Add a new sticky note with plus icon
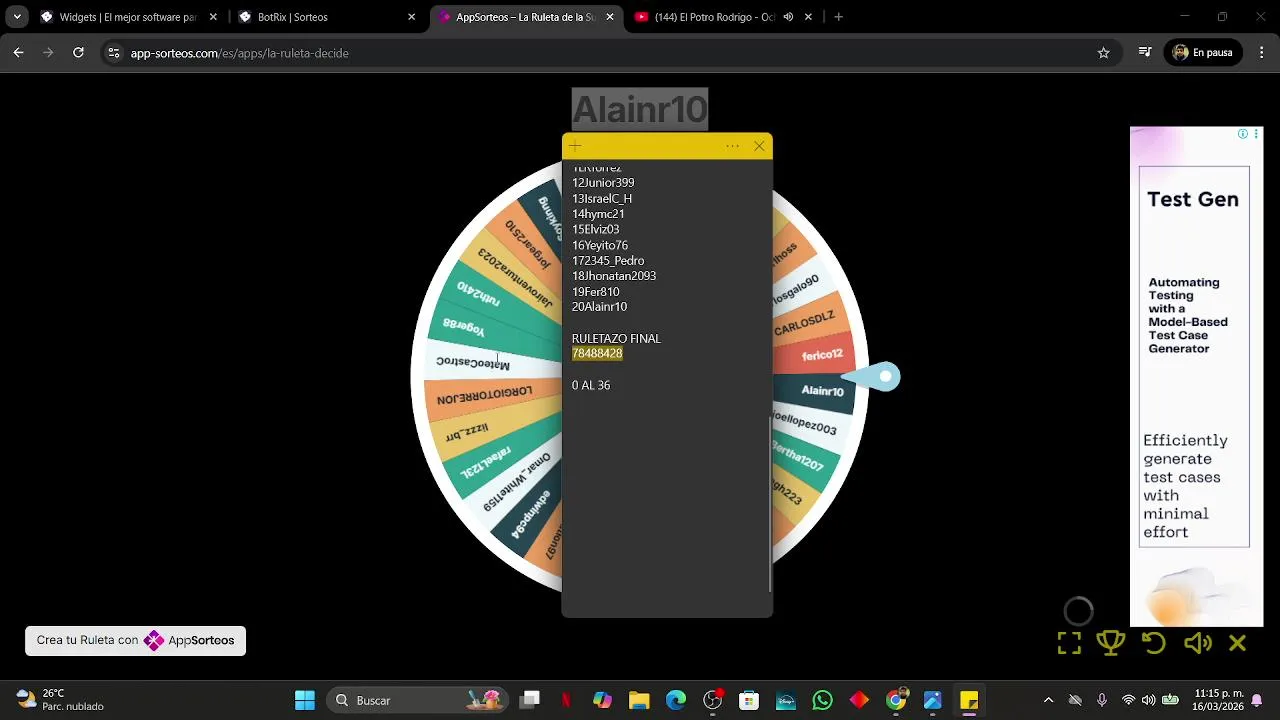The width and height of the screenshot is (1280, 720). (x=575, y=146)
